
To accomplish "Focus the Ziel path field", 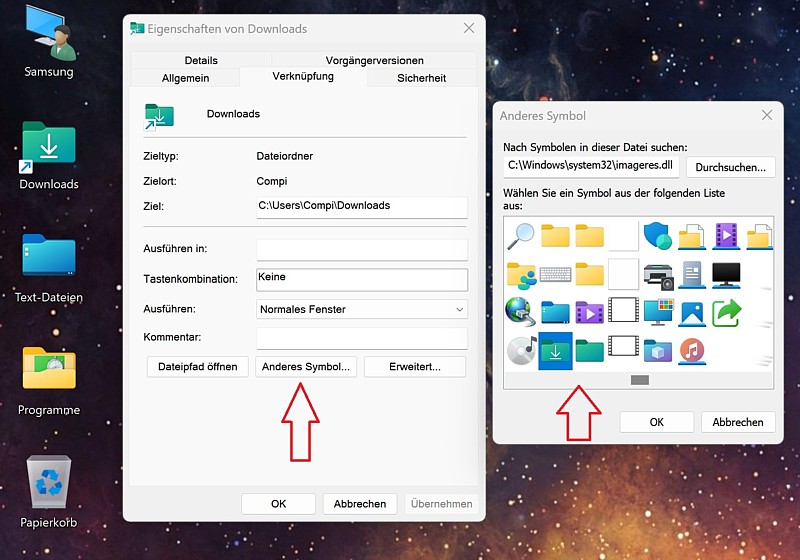I will (362, 207).
